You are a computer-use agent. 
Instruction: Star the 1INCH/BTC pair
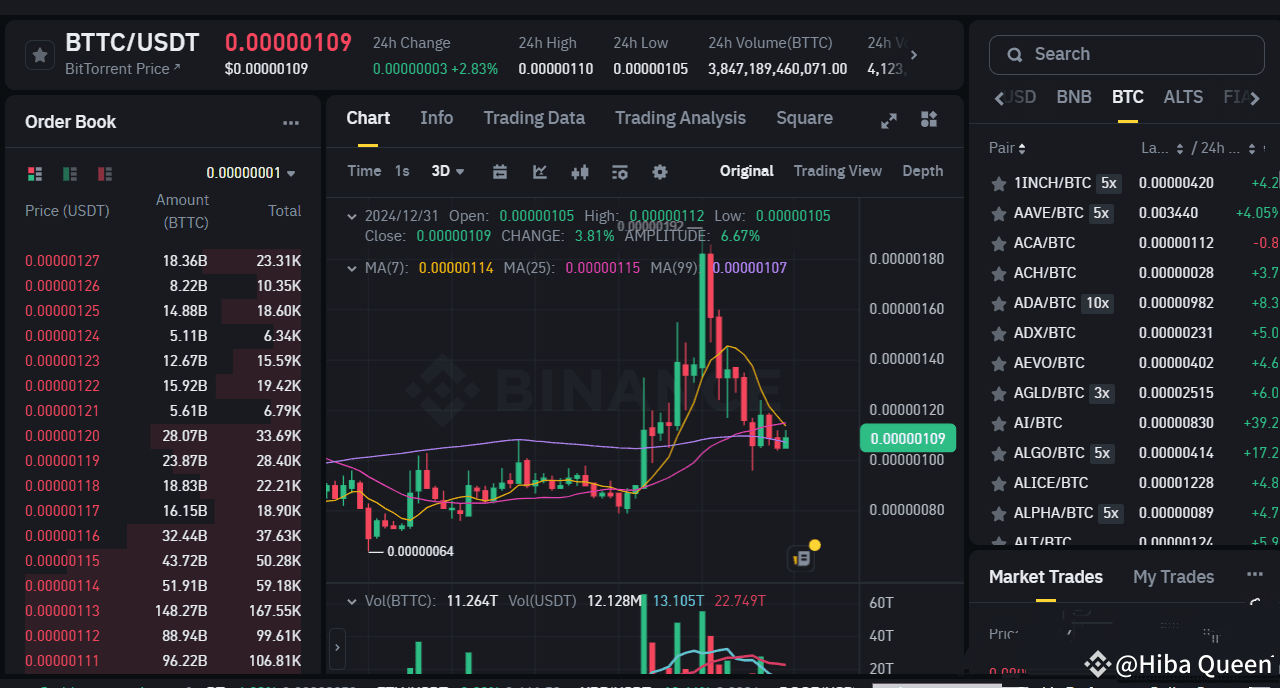click(x=998, y=184)
